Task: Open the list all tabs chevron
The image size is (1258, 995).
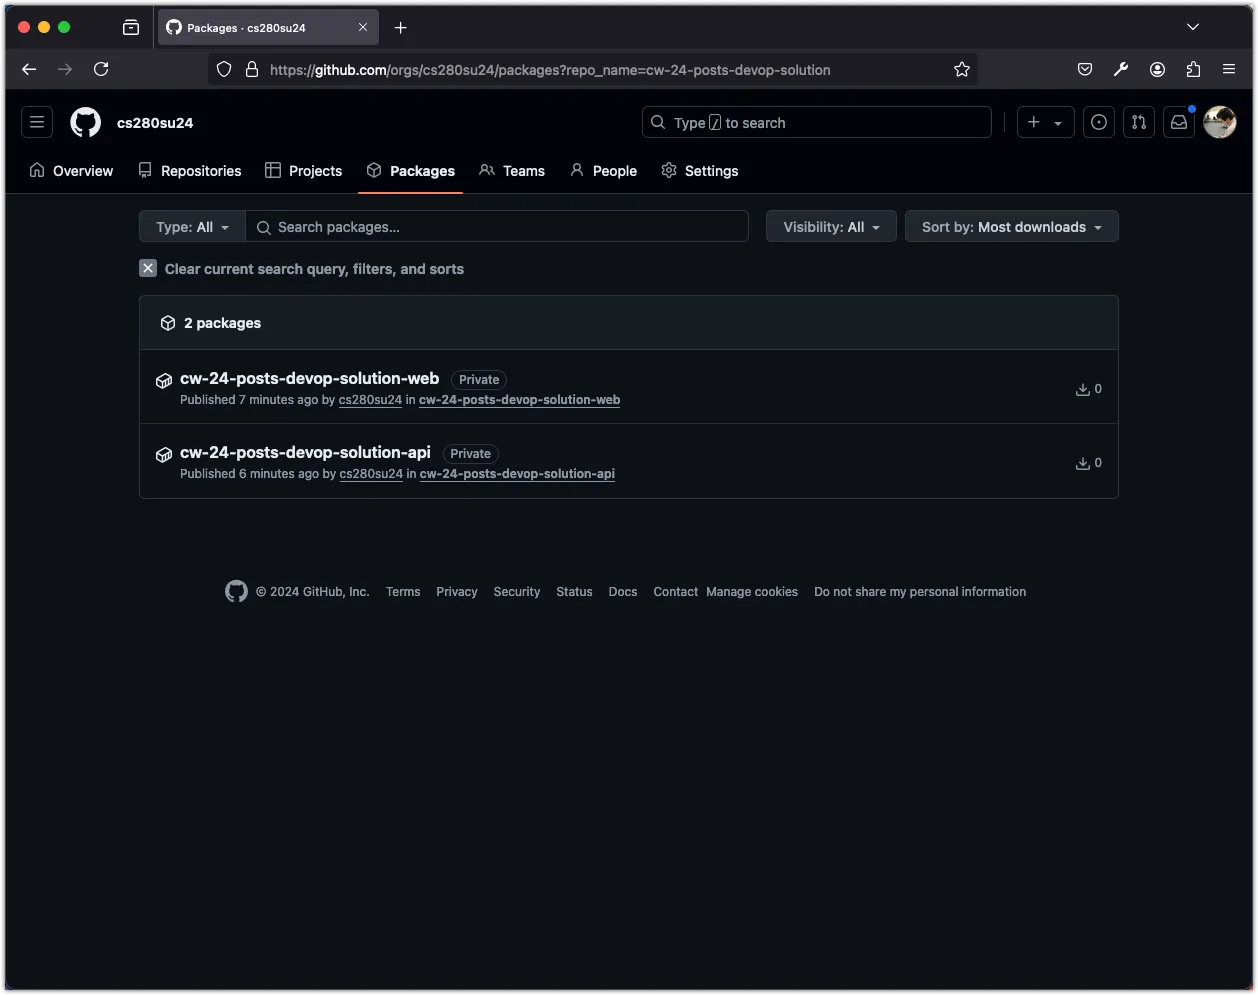Action: click(x=1193, y=27)
